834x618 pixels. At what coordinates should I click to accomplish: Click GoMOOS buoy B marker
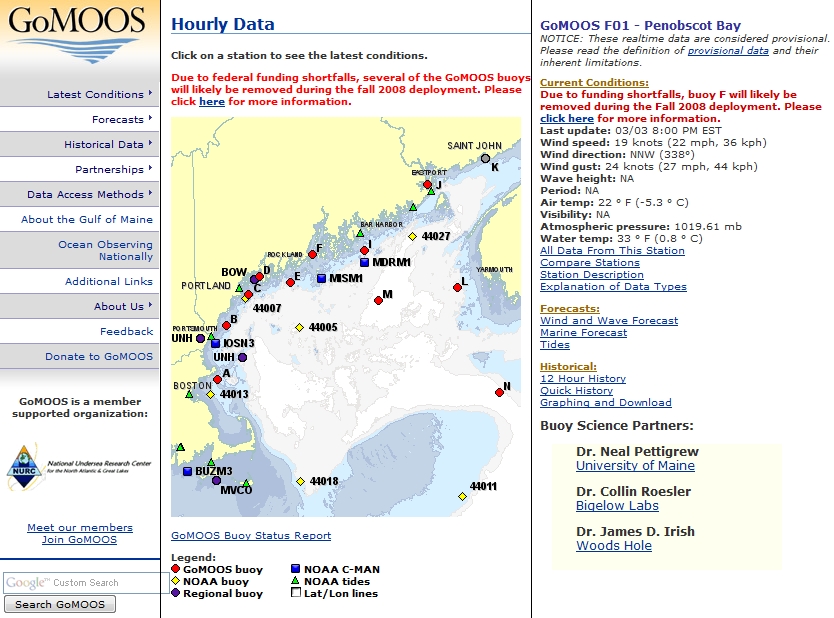click(226, 325)
